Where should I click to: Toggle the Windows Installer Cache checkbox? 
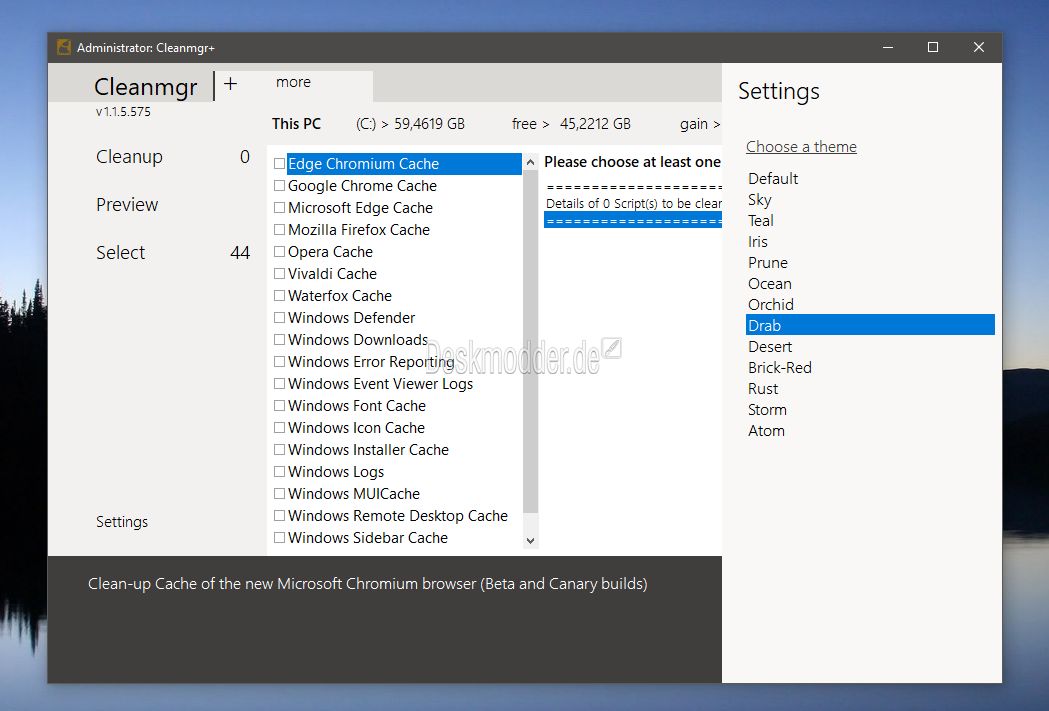(x=280, y=450)
